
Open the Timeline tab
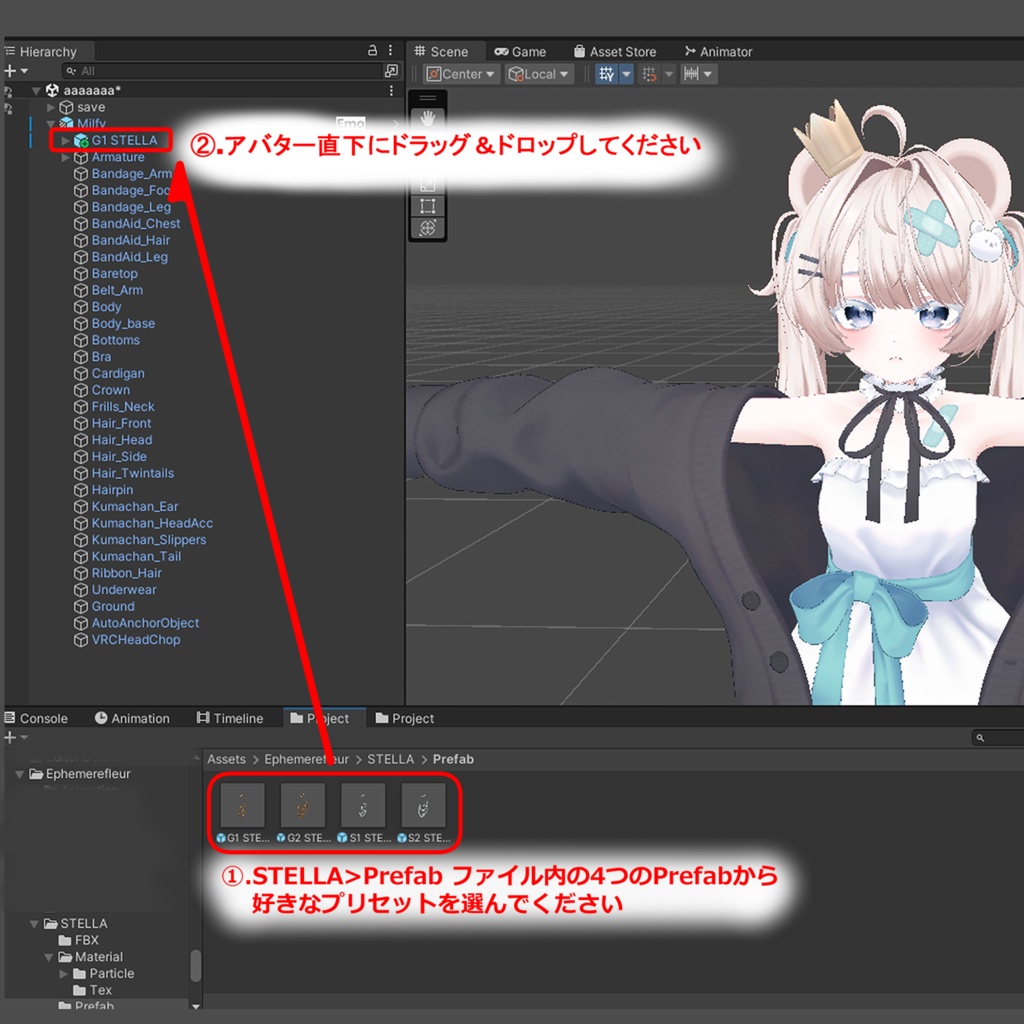coord(230,718)
